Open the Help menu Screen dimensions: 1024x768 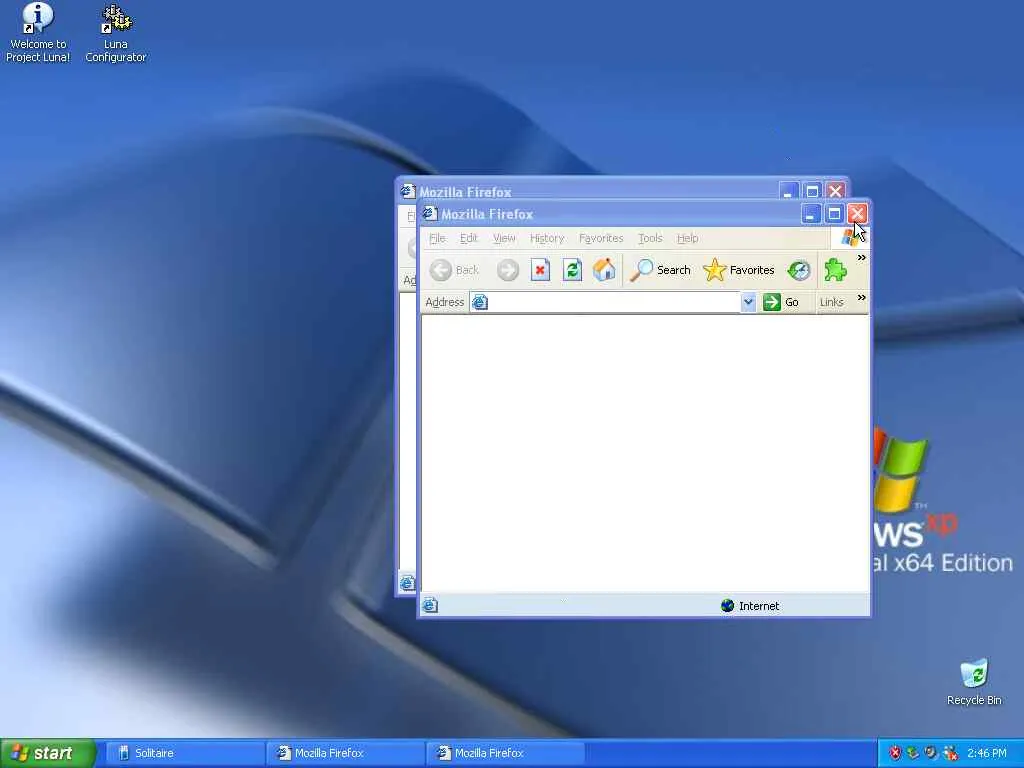[x=687, y=238]
